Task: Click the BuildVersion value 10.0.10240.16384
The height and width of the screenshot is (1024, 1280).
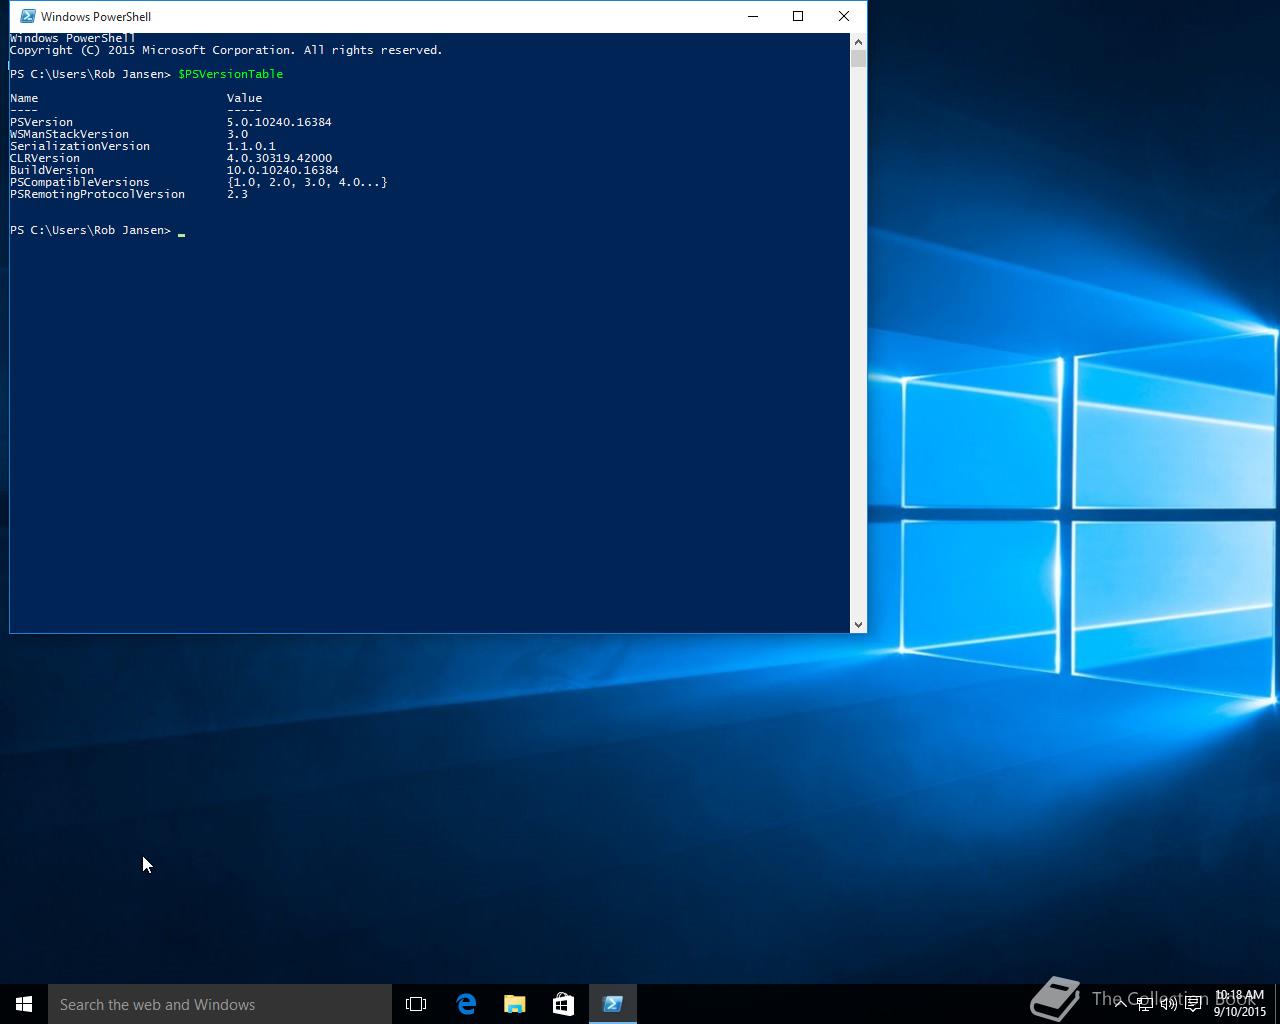Action: click(x=282, y=170)
